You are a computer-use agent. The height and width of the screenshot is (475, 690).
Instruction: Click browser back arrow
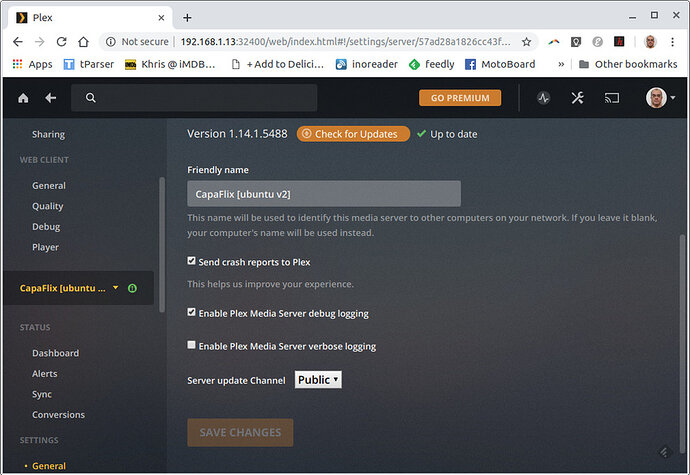click(x=18, y=42)
